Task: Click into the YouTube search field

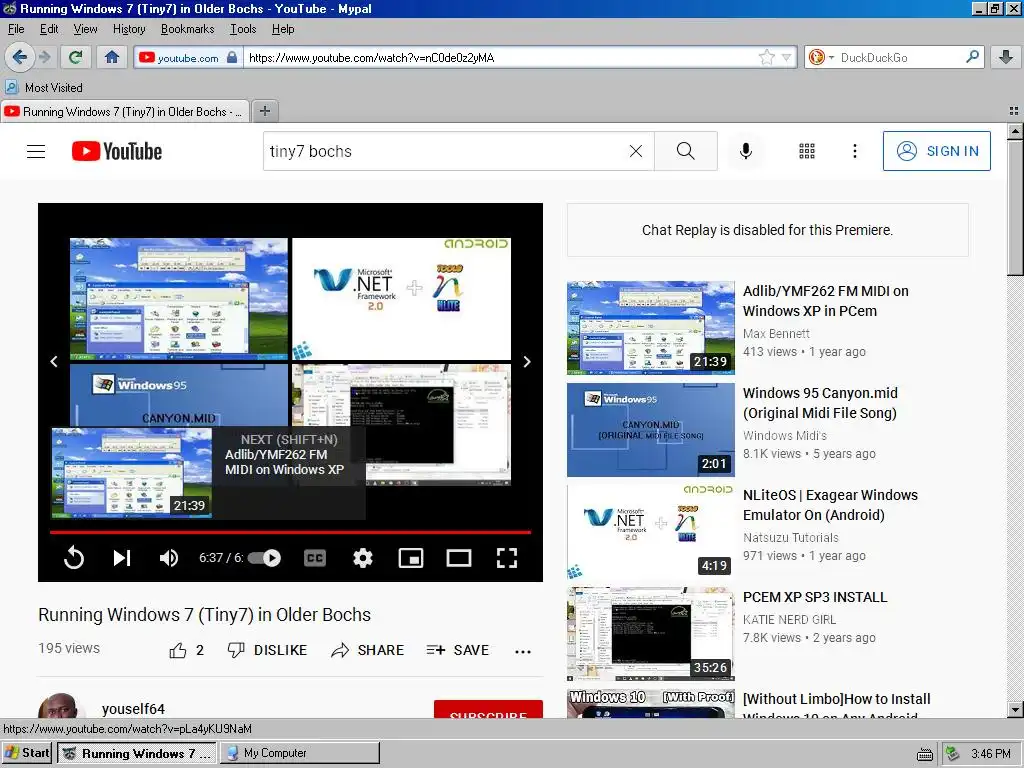Action: [x=444, y=152]
